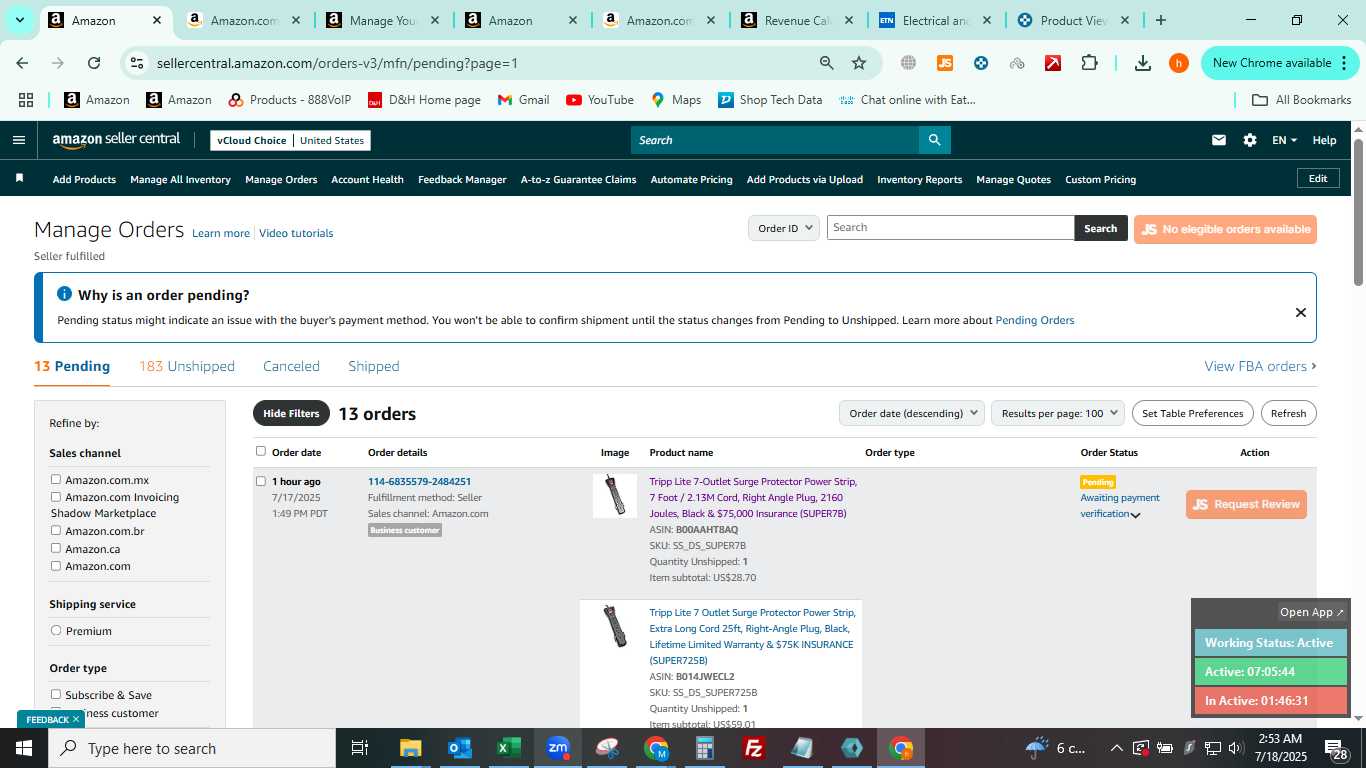Viewport: 1366px width, 768px height.
Task: Click the New Chrome available button
Action: pos(1279,63)
